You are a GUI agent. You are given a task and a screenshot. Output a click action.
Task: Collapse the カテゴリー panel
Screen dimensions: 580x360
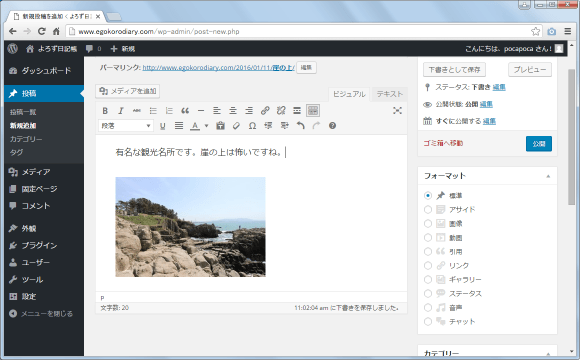548,354
